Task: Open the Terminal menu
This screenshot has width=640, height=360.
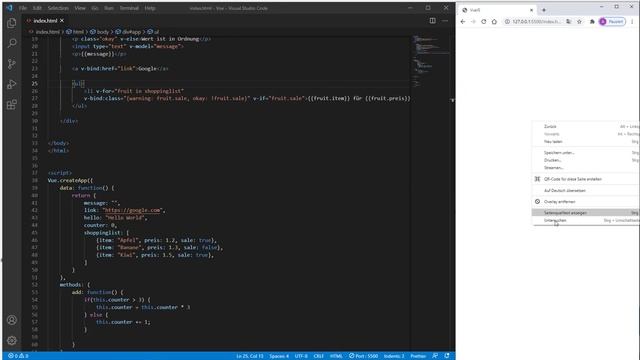Action: (x=129, y=8)
